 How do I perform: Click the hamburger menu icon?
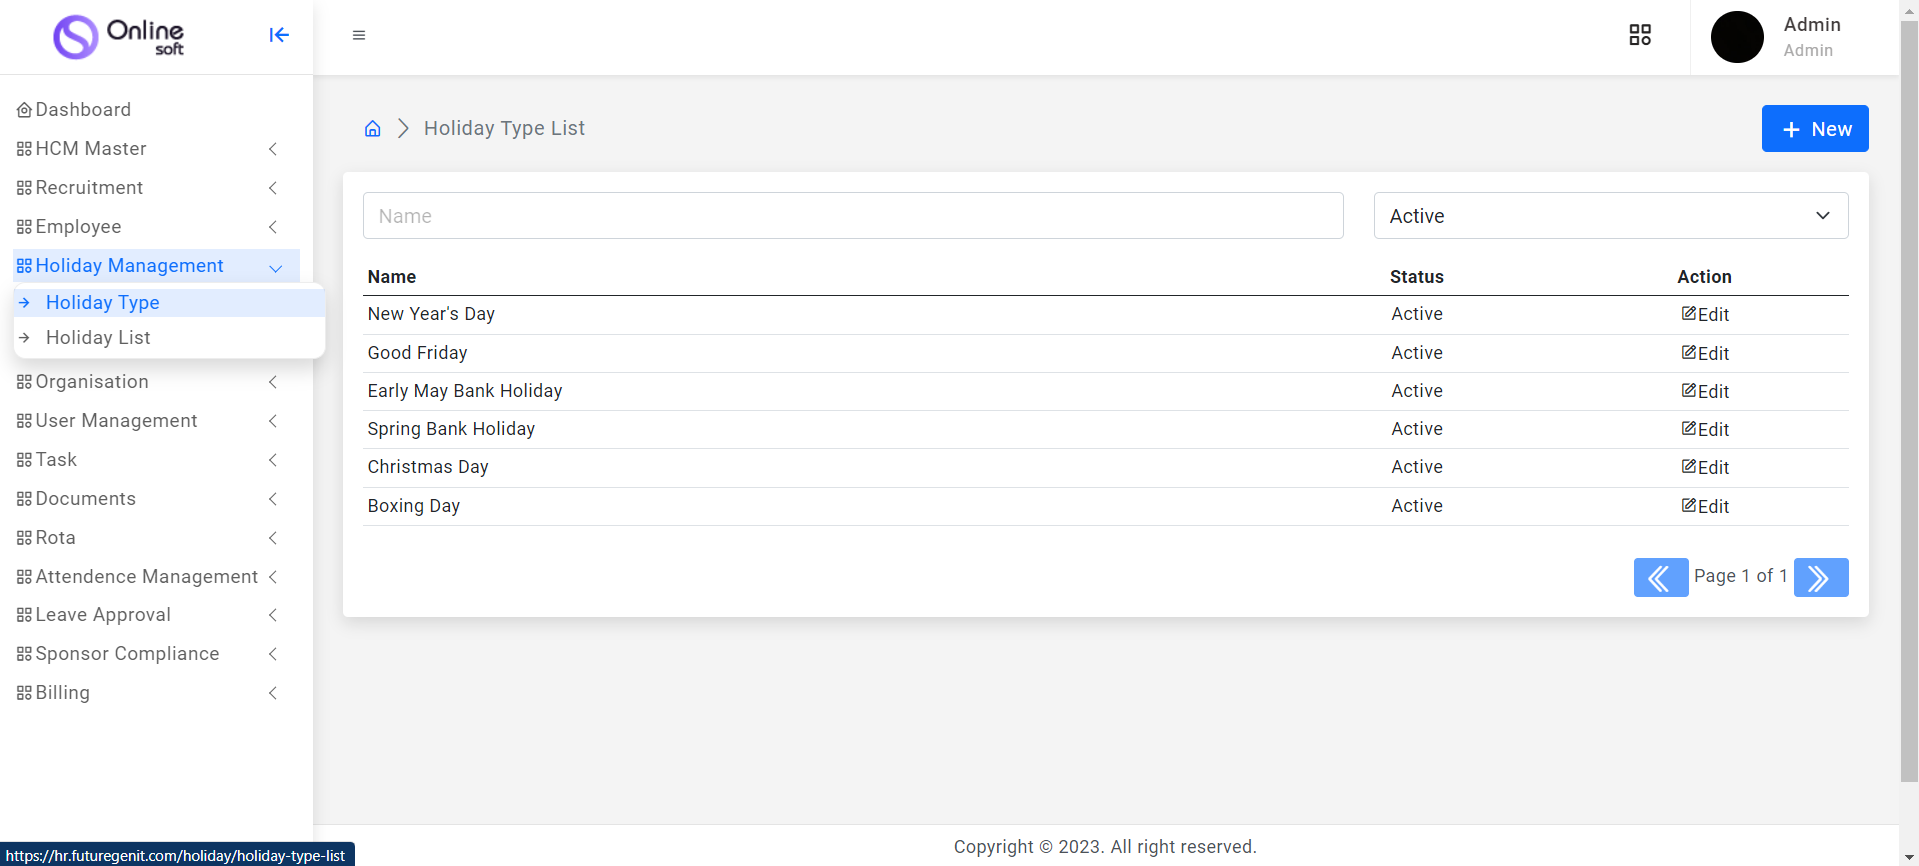click(x=359, y=35)
